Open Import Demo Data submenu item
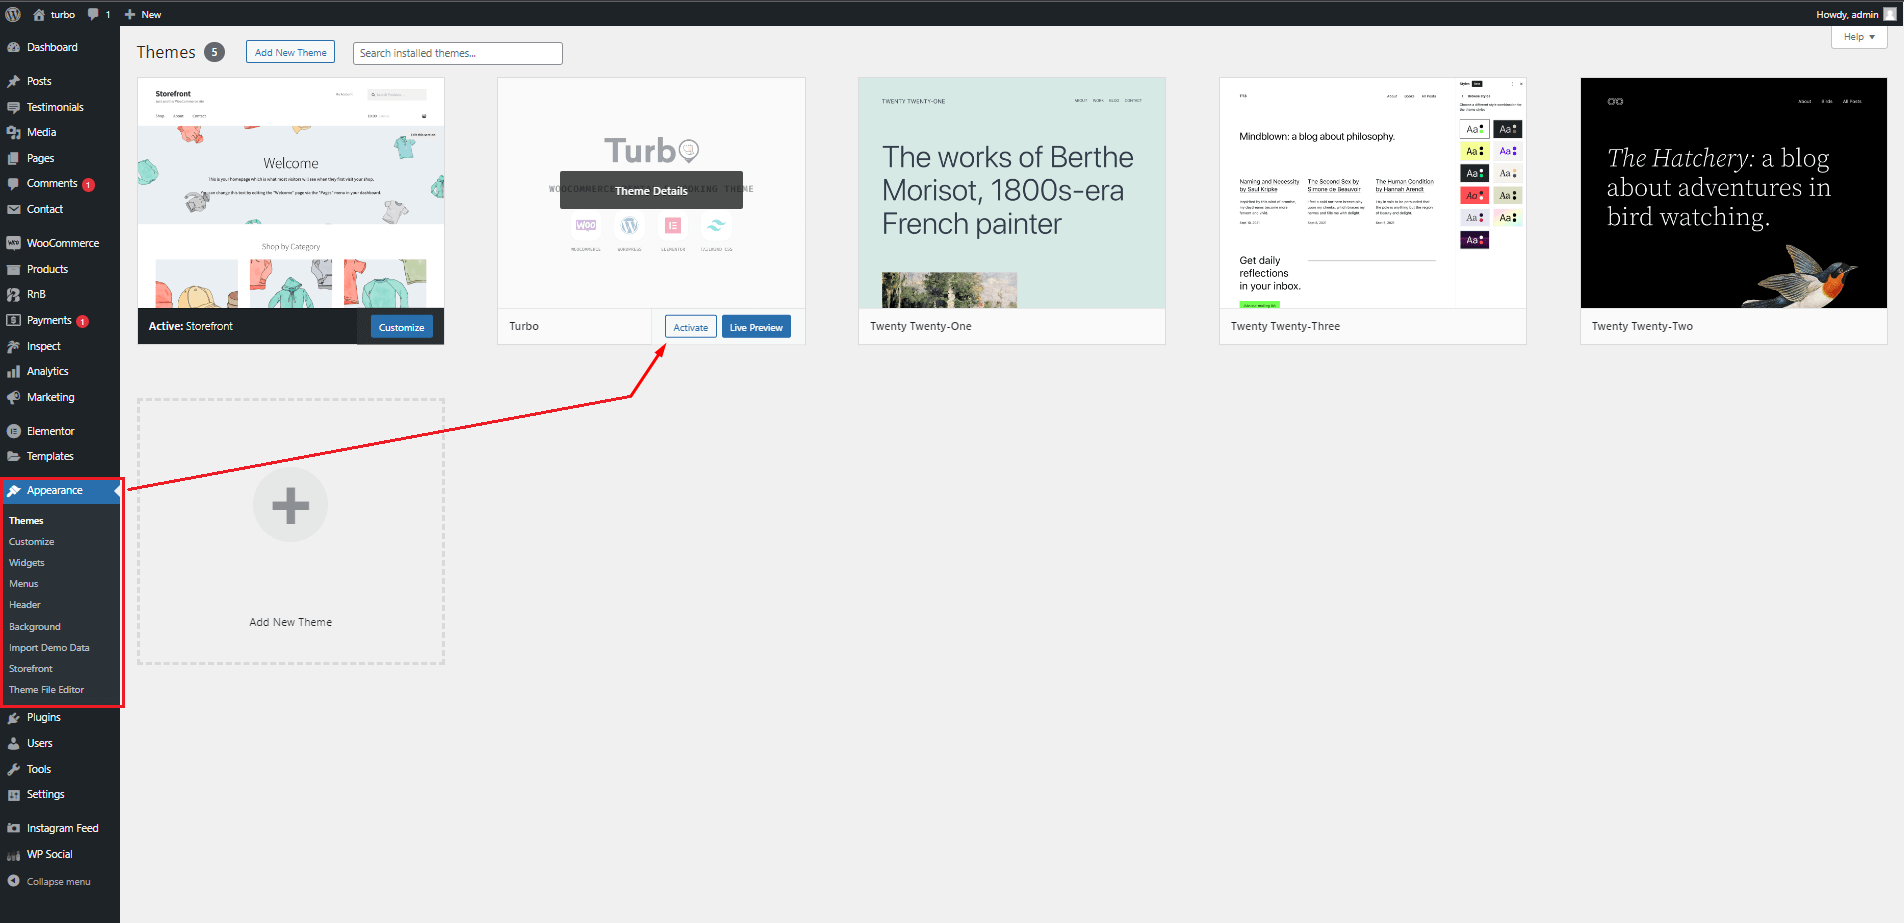1904x923 pixels. pos(49,648)
